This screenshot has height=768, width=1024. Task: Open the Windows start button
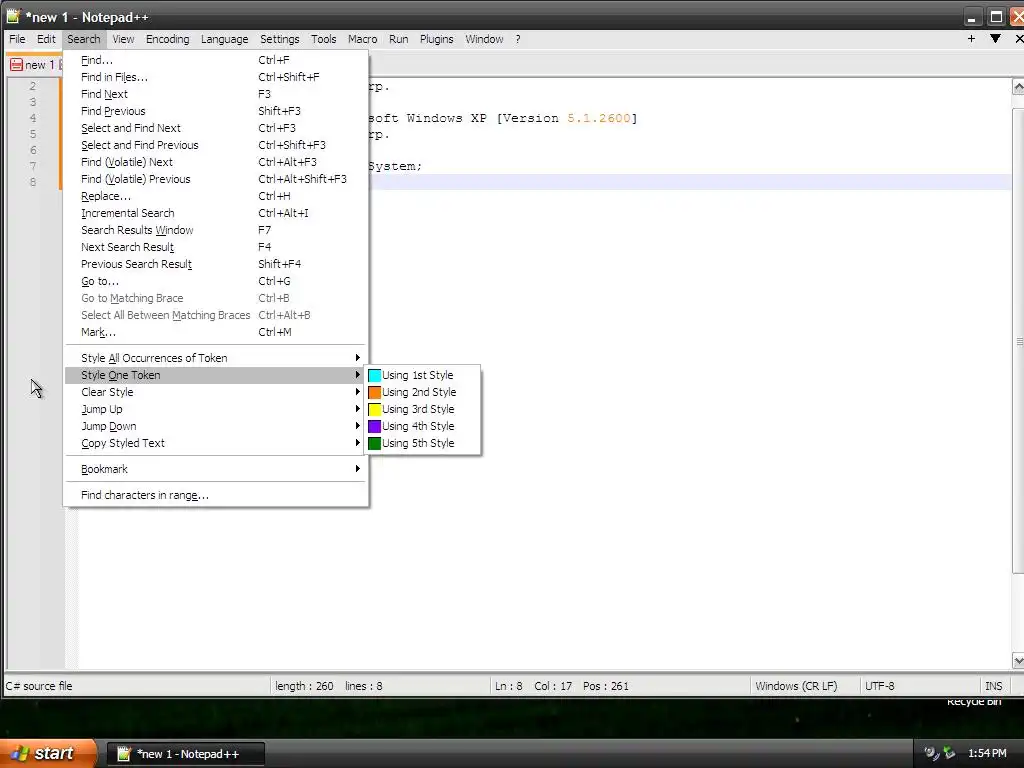(x=47, y=753)
